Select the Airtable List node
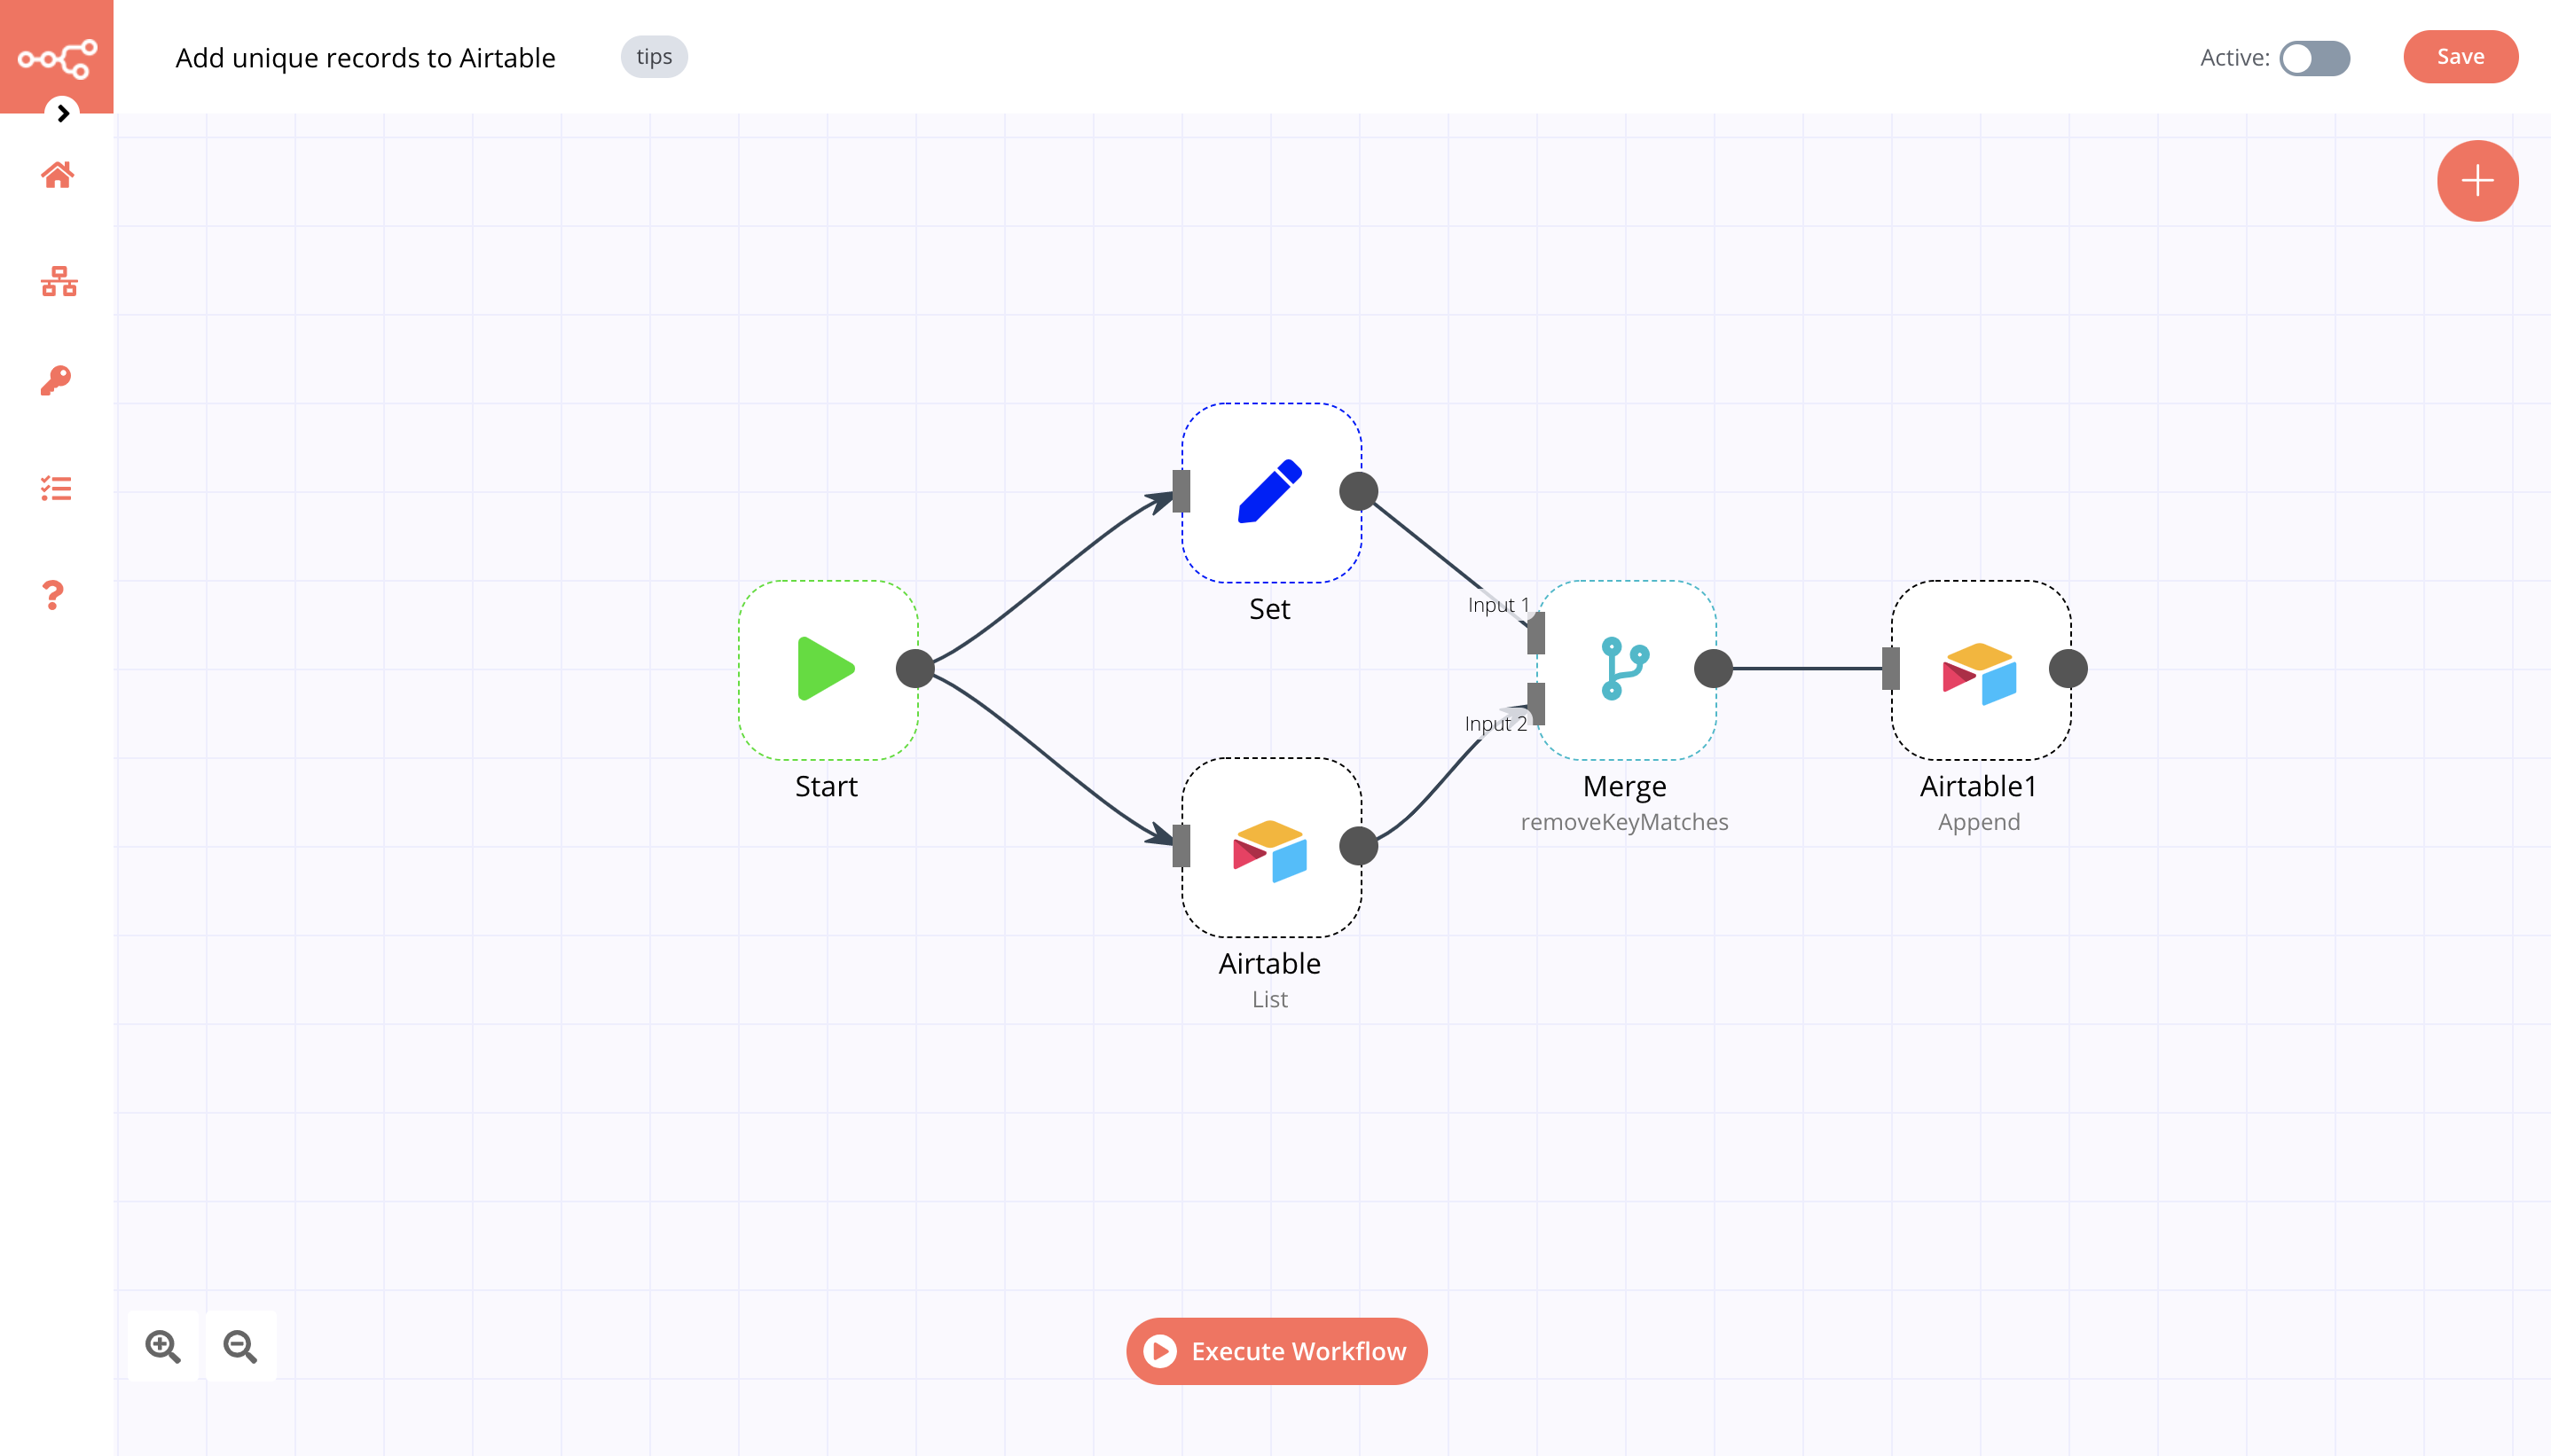This screenshot has height=1456, width=2551. pos(1270,847)
